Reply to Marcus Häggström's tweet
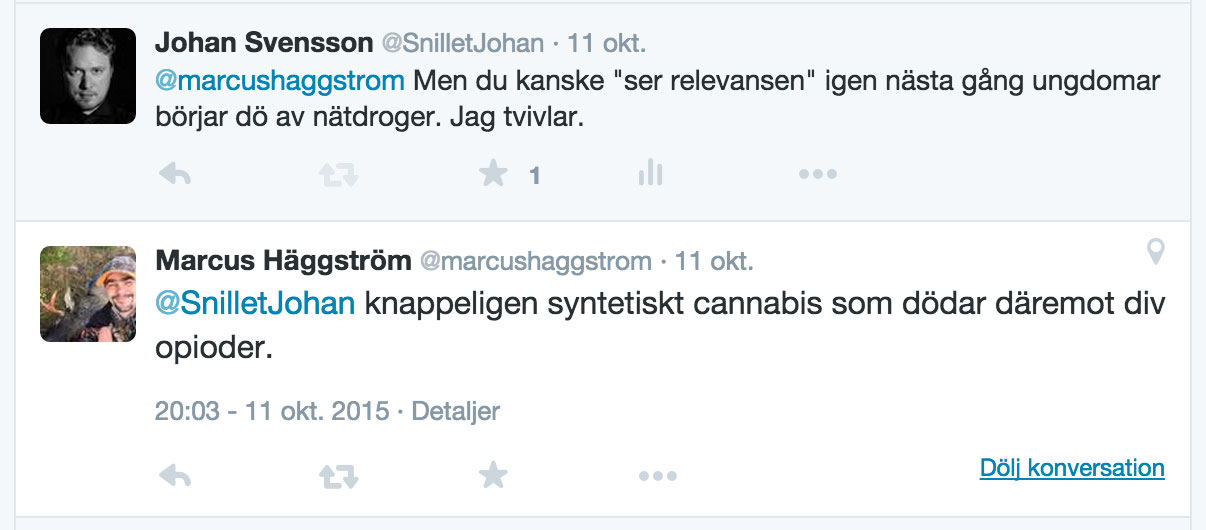 (x=175, y=476)
